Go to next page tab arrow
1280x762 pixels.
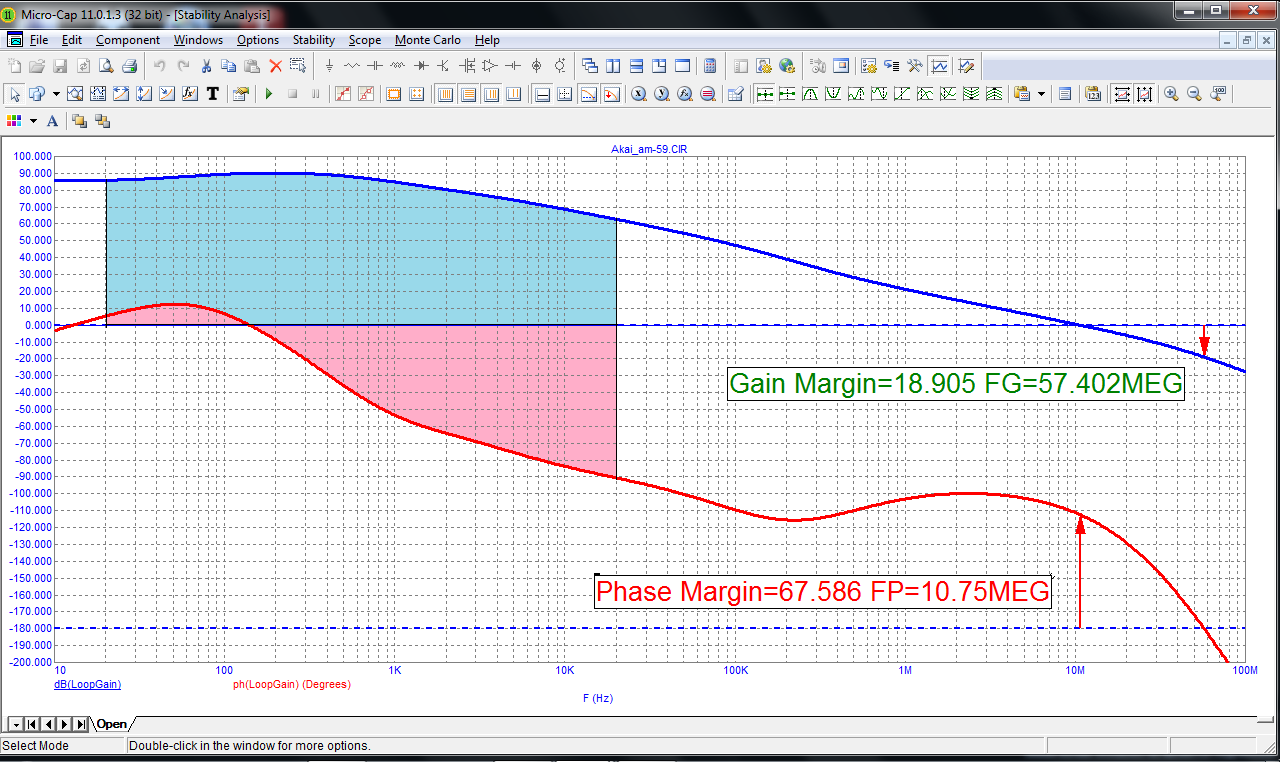64,724
